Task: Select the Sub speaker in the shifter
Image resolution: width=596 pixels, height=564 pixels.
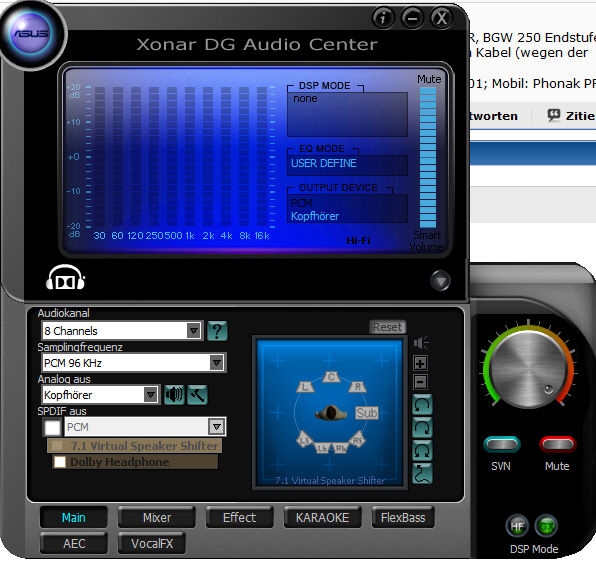Action: click(x=366, y=413)
